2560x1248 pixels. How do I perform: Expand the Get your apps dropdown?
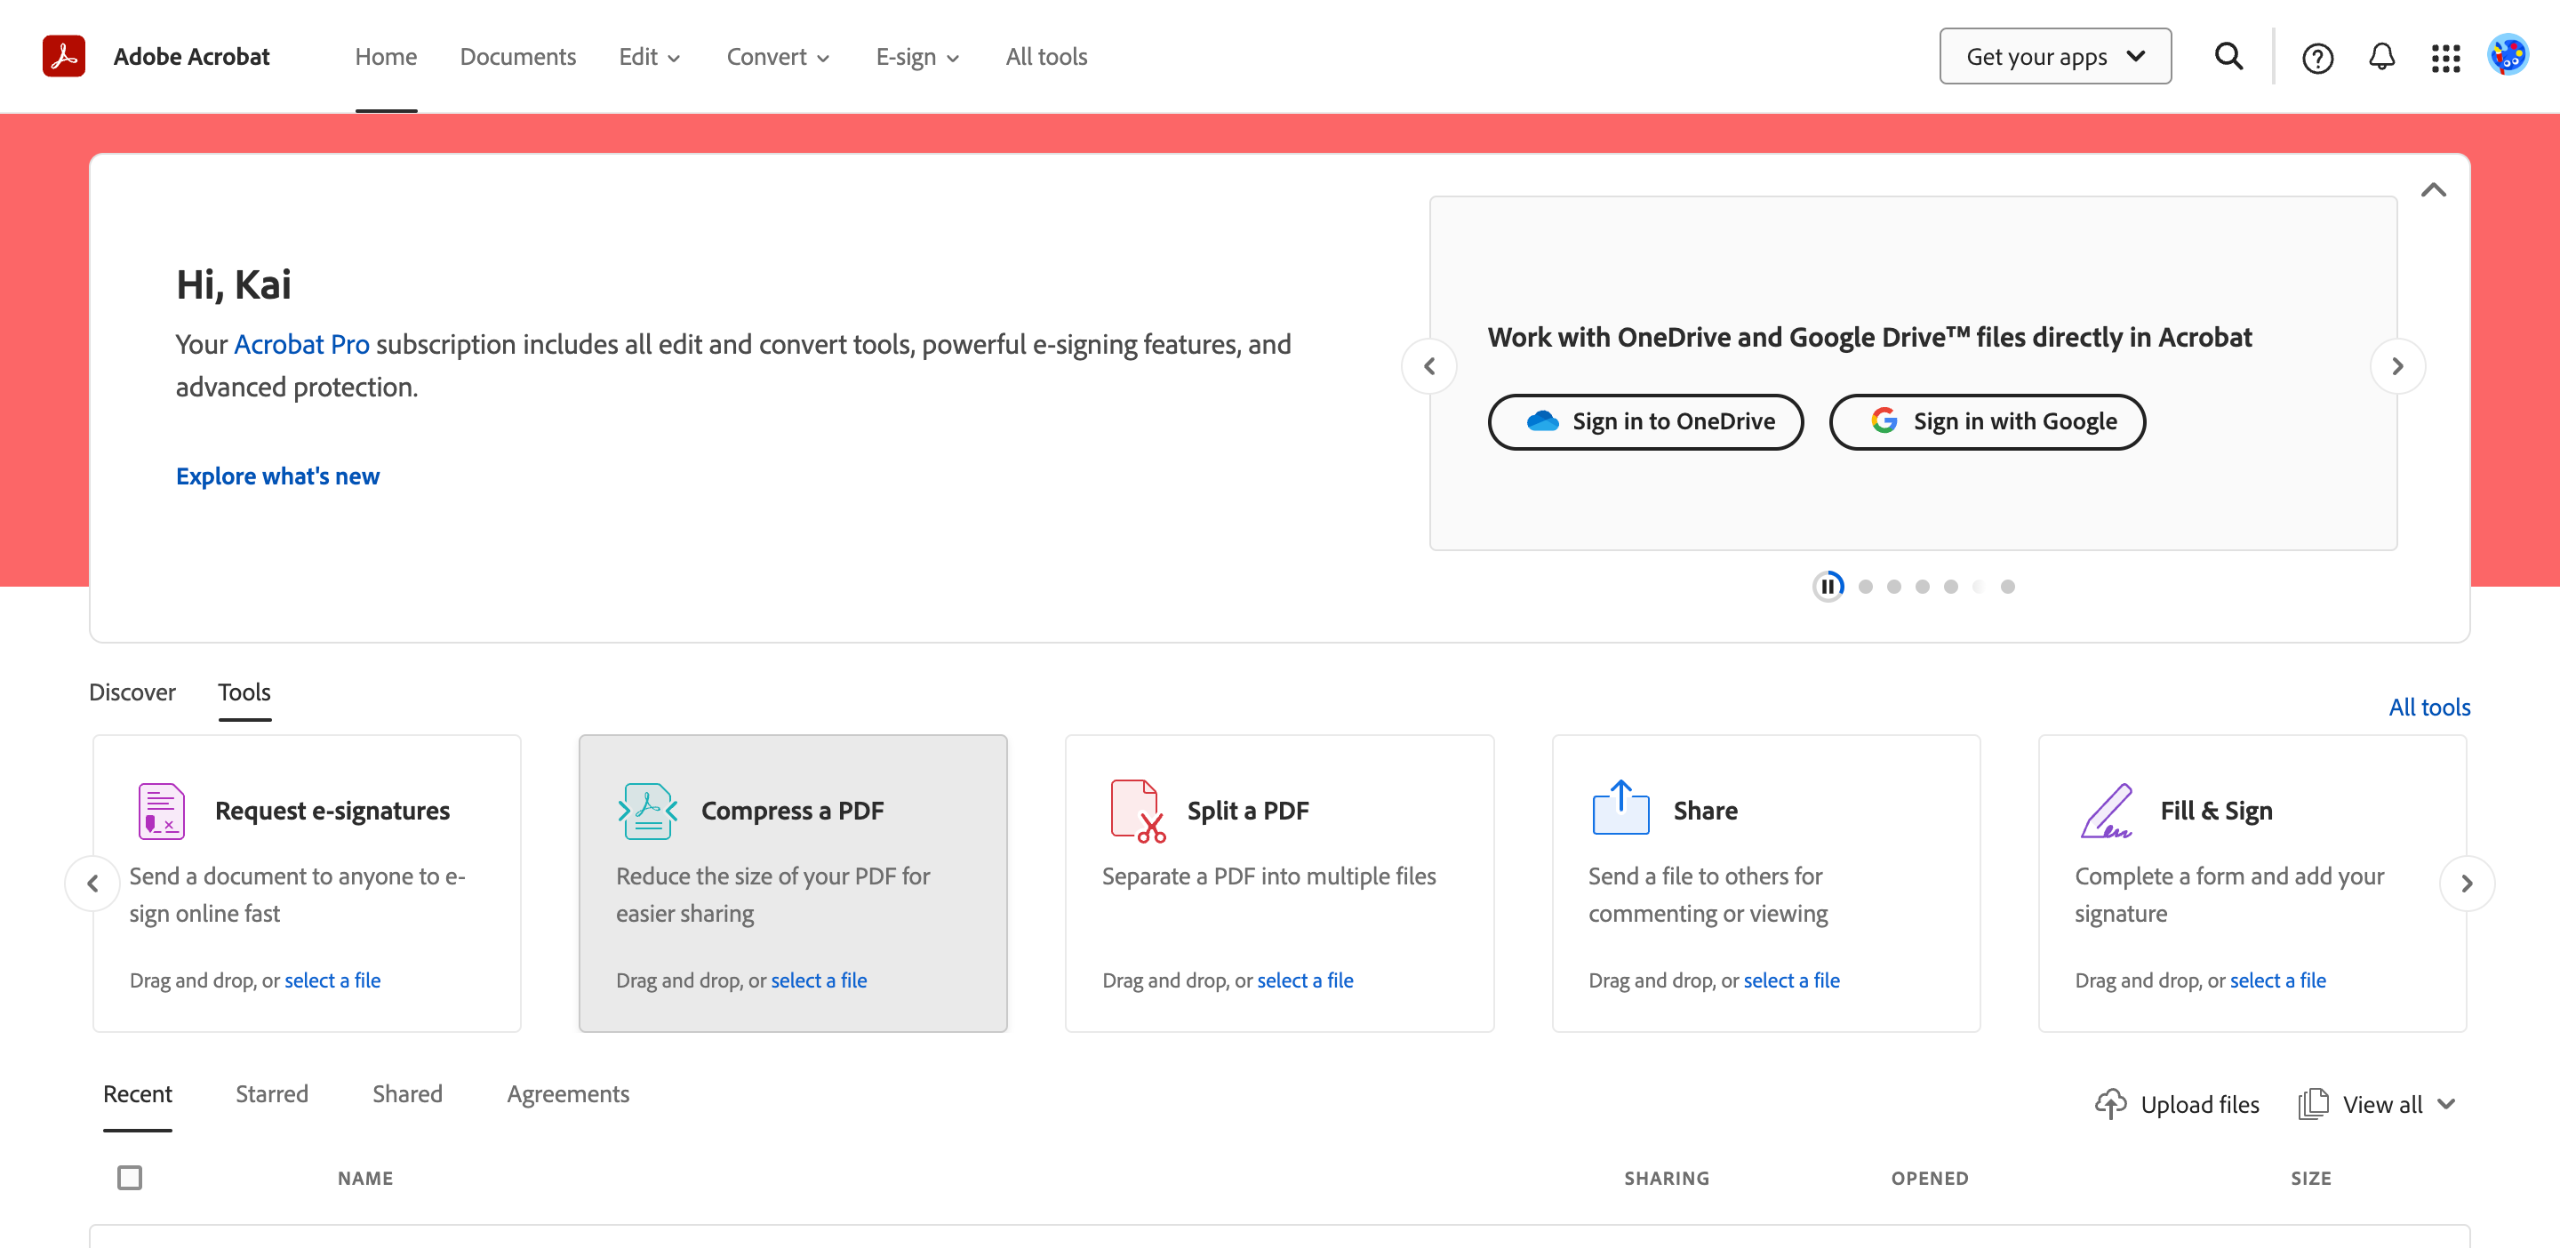[x=2055, y=56]
